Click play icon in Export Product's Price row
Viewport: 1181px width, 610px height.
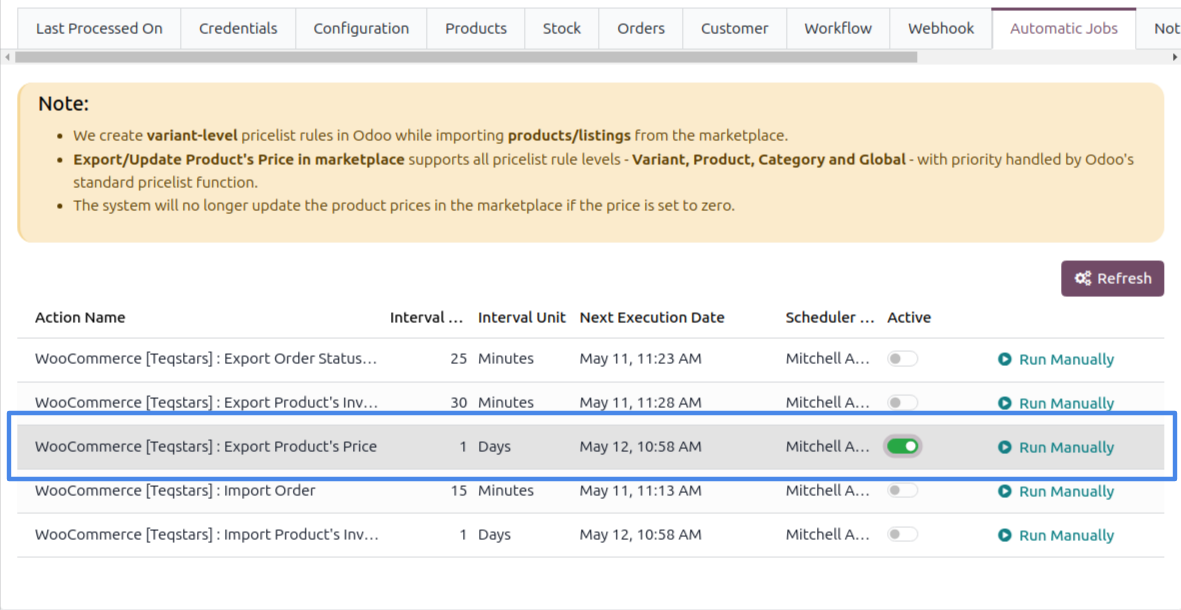coord(1005,447)
